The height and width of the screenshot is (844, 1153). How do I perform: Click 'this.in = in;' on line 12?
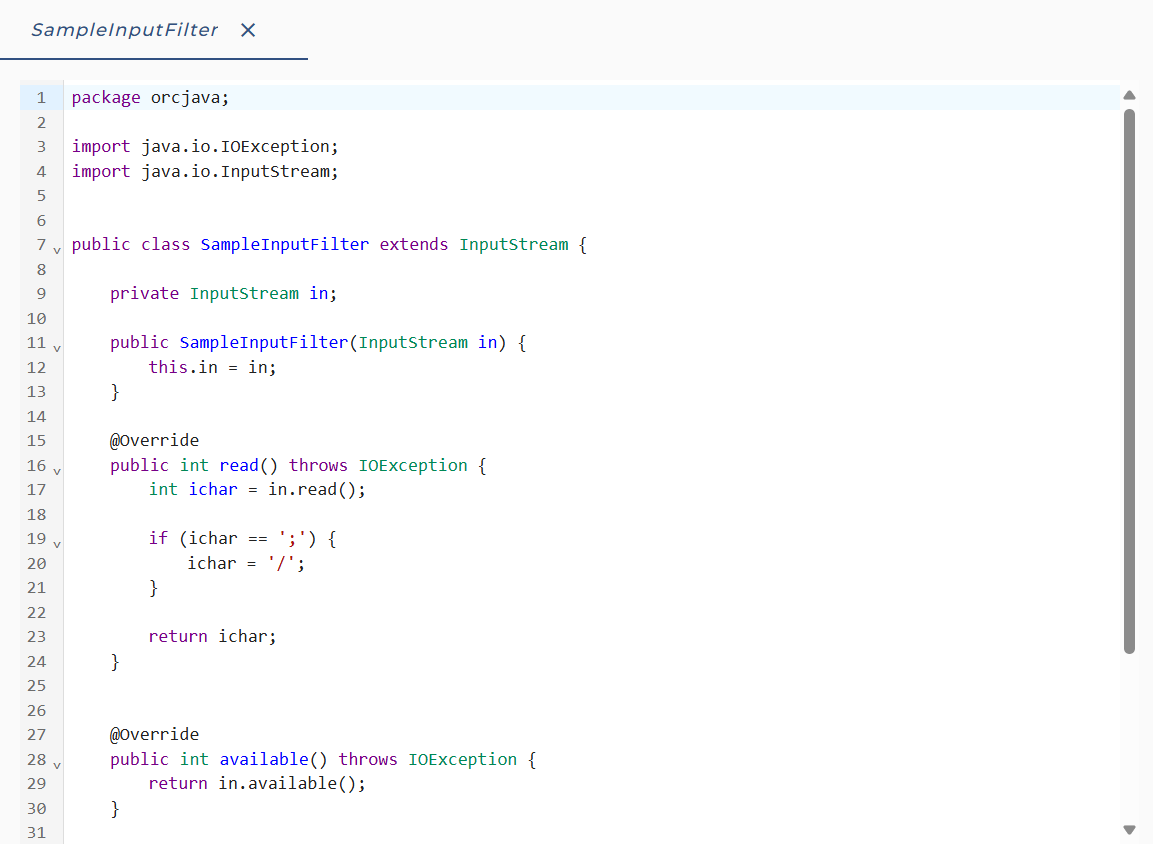pyautogui.click(x=213, y=367)
